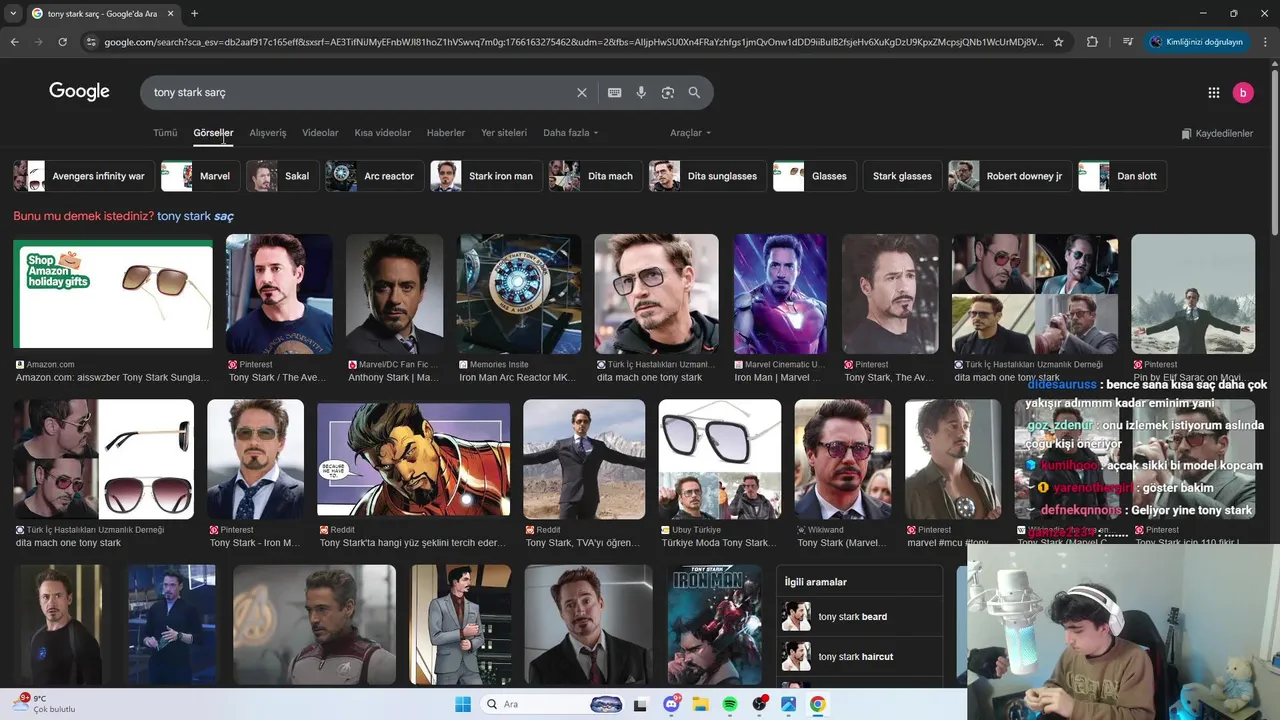Open Photos app from the taskbar
1280x720 pixels.
[788, 704]
